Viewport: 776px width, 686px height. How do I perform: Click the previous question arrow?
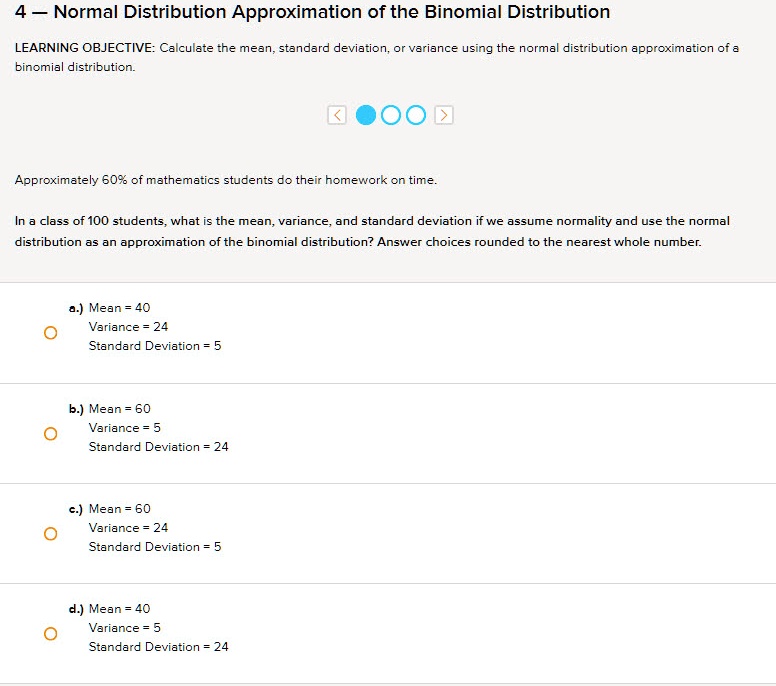(x=337, y=115)
